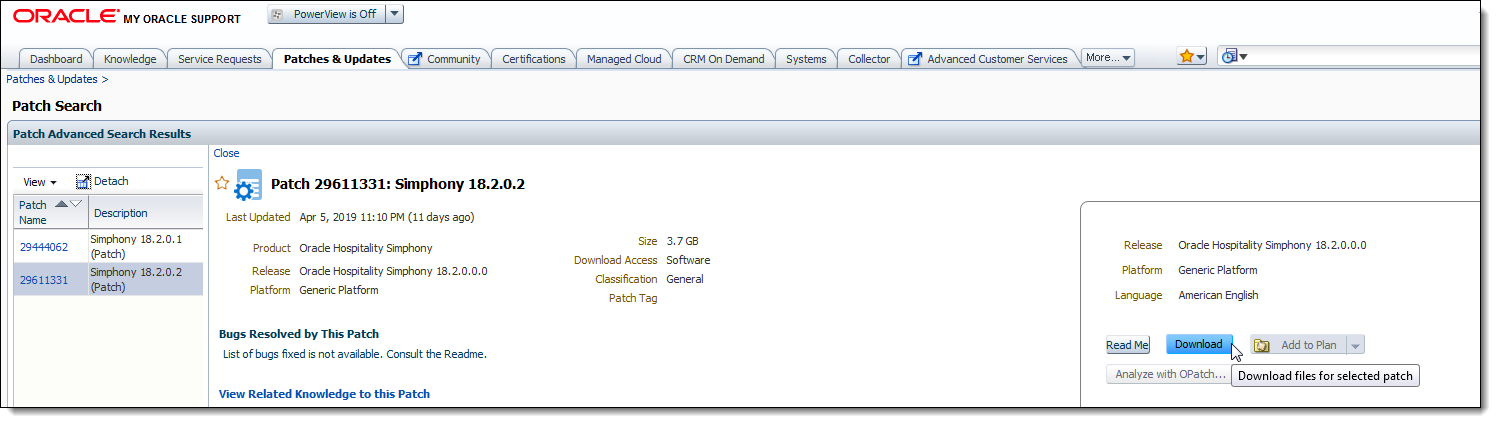This screenshot has width=1496, height=423.
Task: Select the Simphony 18.2.0.1 (Patch) row
Action: click(x=110, y=247)
